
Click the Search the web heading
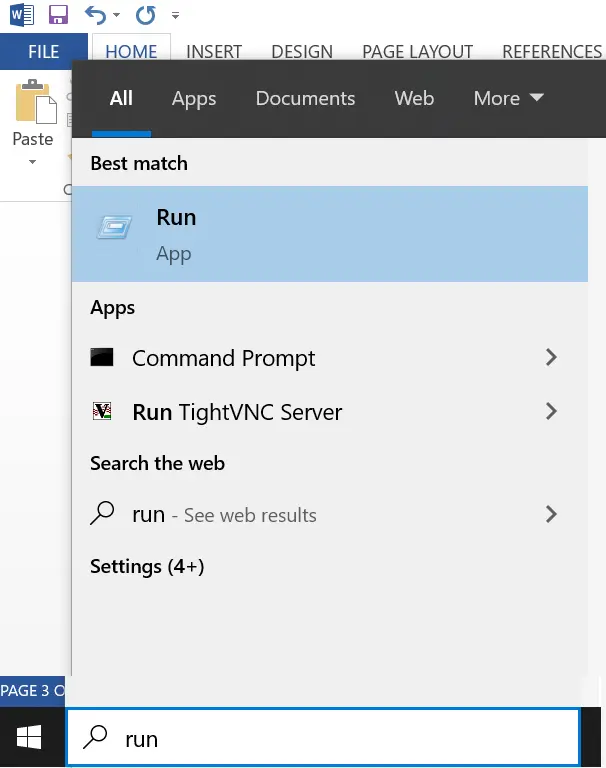[157, 463]
